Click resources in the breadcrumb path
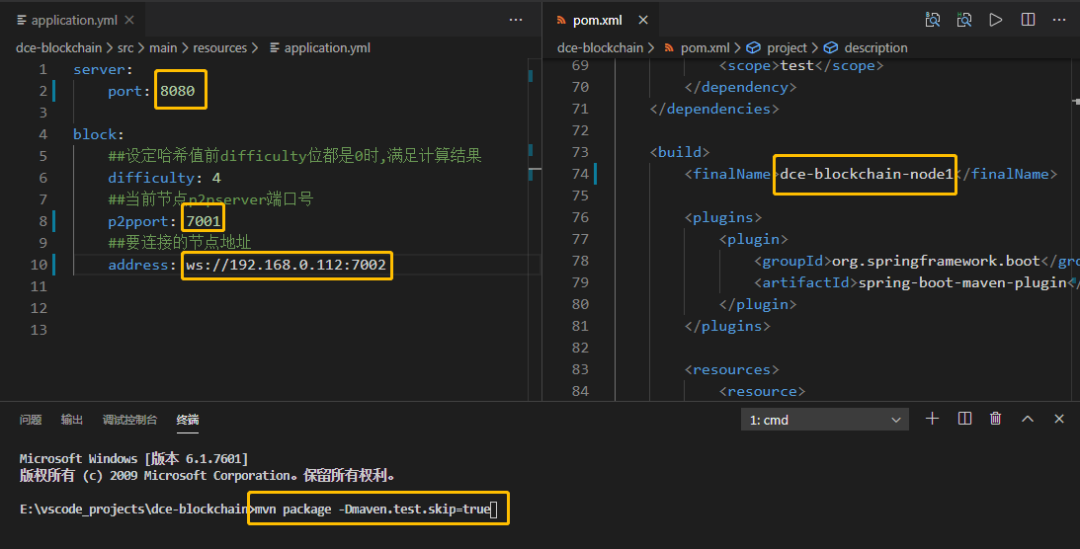Image resolution: width=1080 pixels, height=549 pixels. 220,48
